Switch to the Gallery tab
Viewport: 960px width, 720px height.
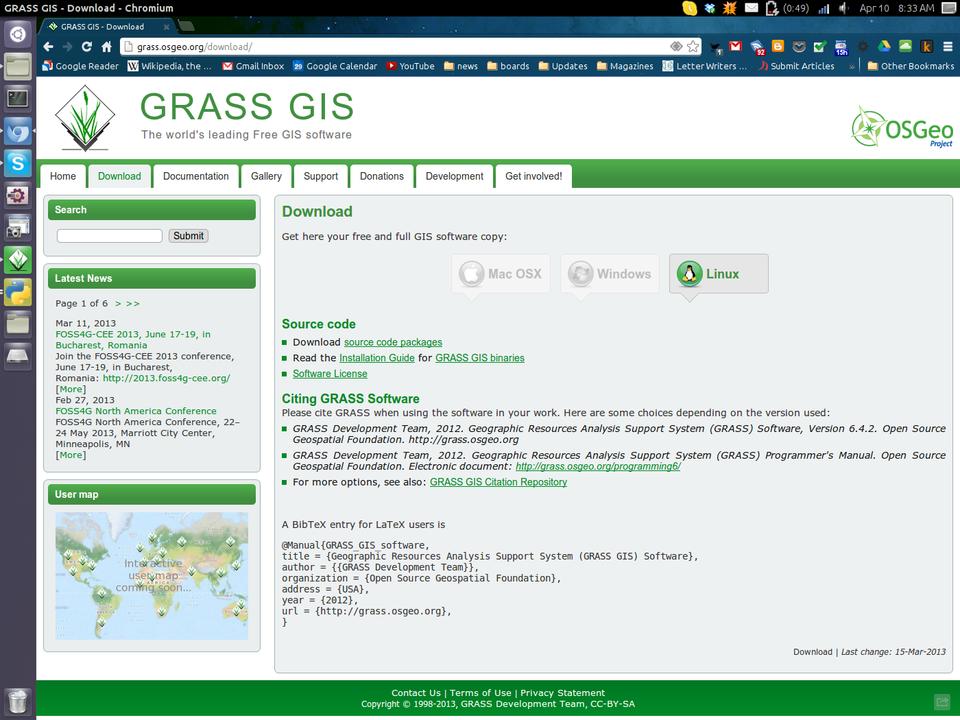266,176
